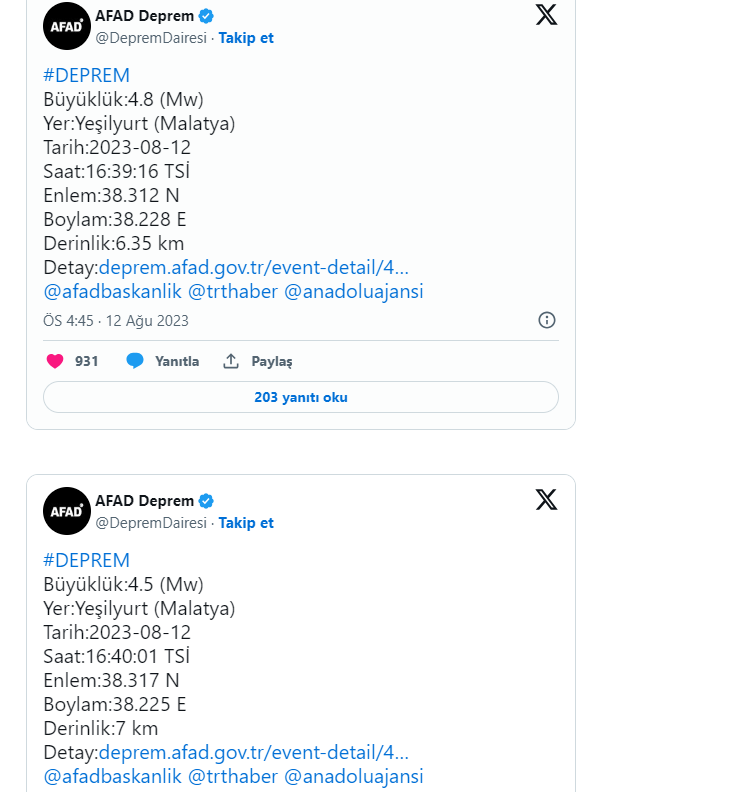This screenshot has width=733, height=792.
Task: Follow via second tweet's Takip et
Action: 246,523
